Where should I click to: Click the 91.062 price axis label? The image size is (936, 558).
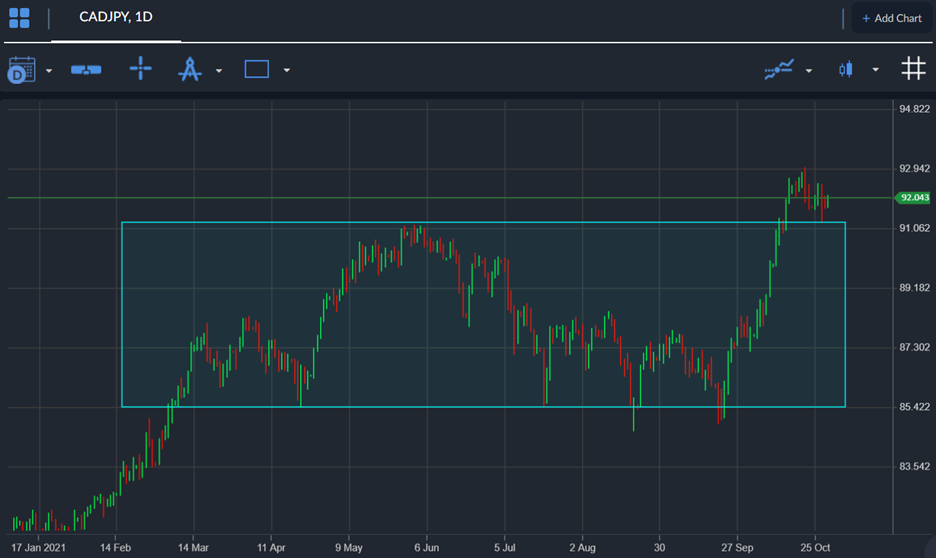point(914,228)
